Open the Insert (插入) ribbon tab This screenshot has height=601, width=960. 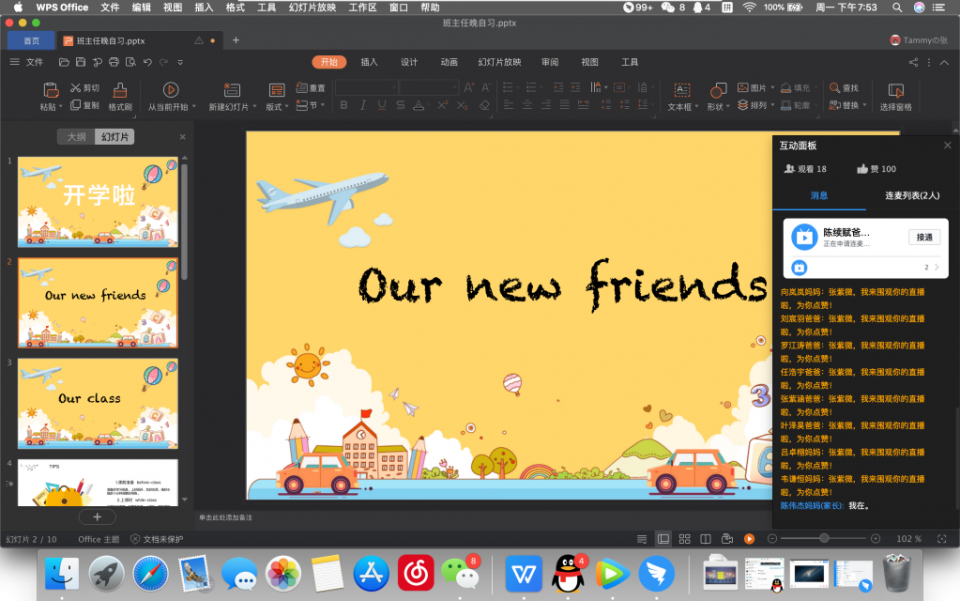point(369,62)
